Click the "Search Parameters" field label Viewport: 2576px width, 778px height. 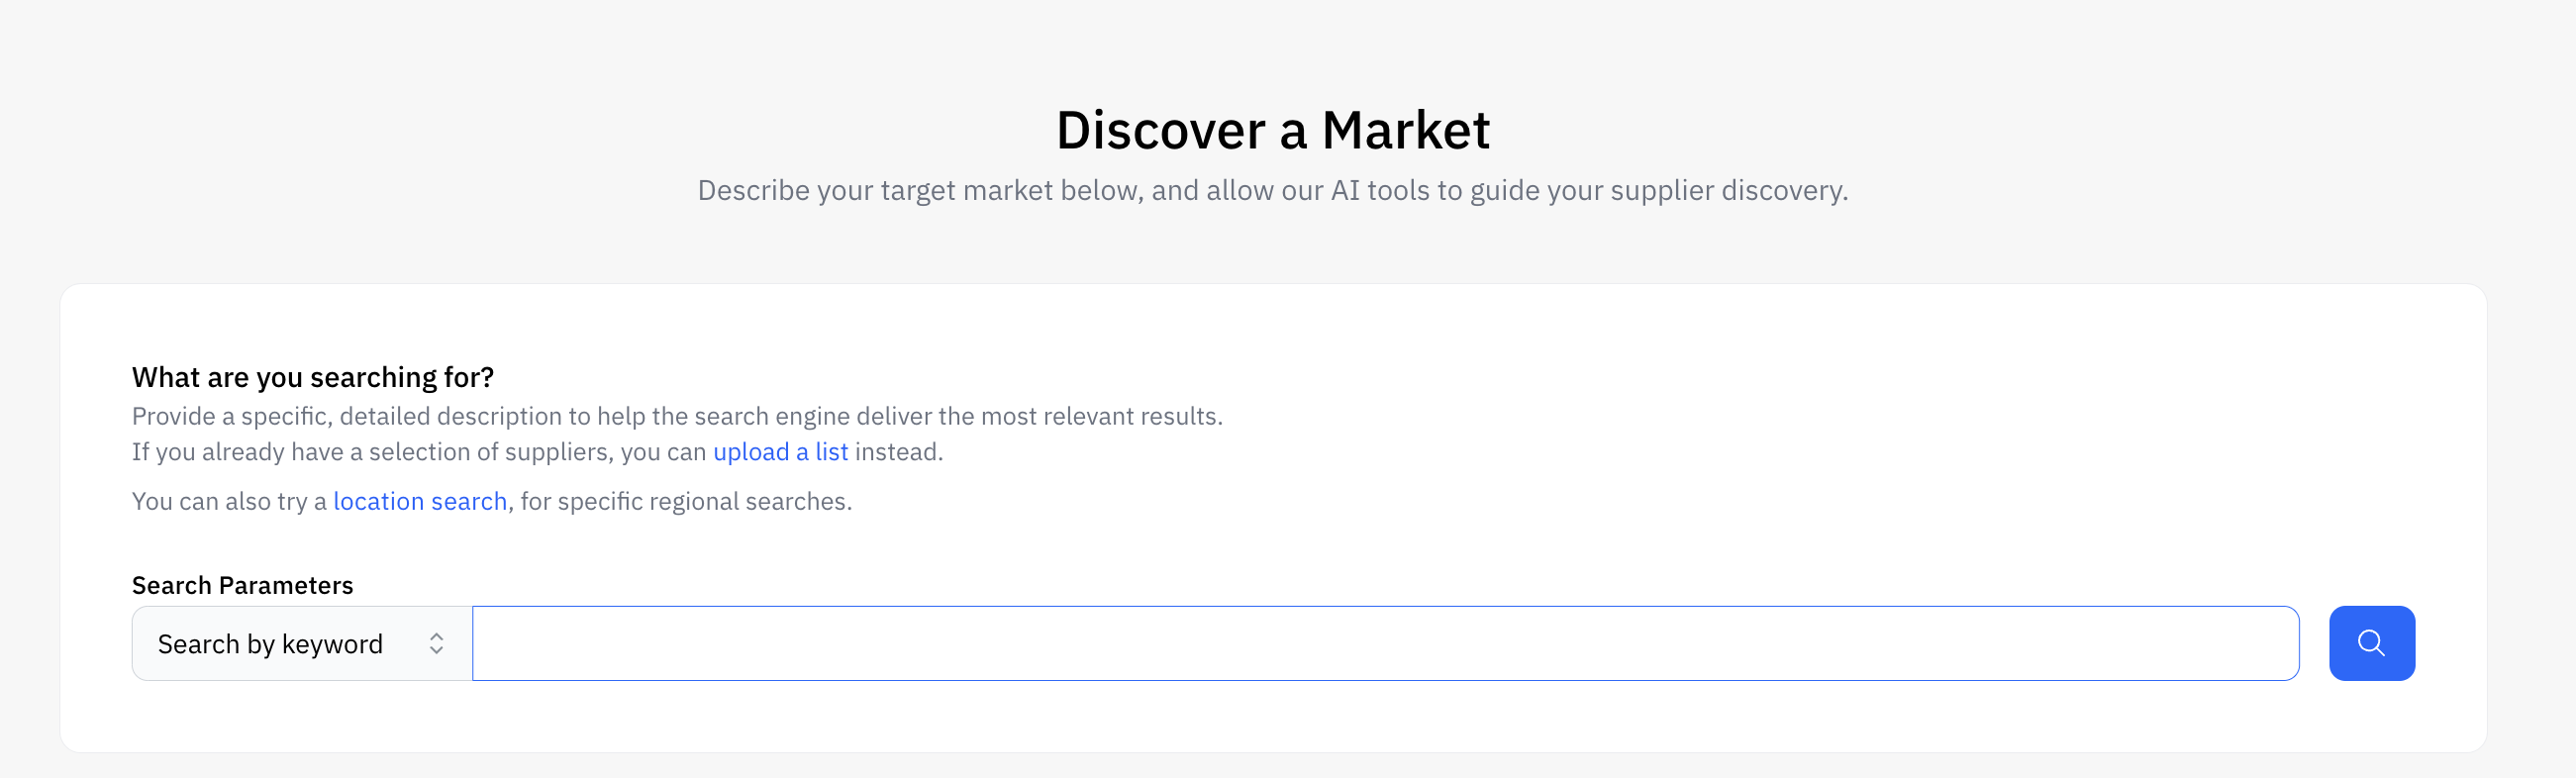pos(243,585)
